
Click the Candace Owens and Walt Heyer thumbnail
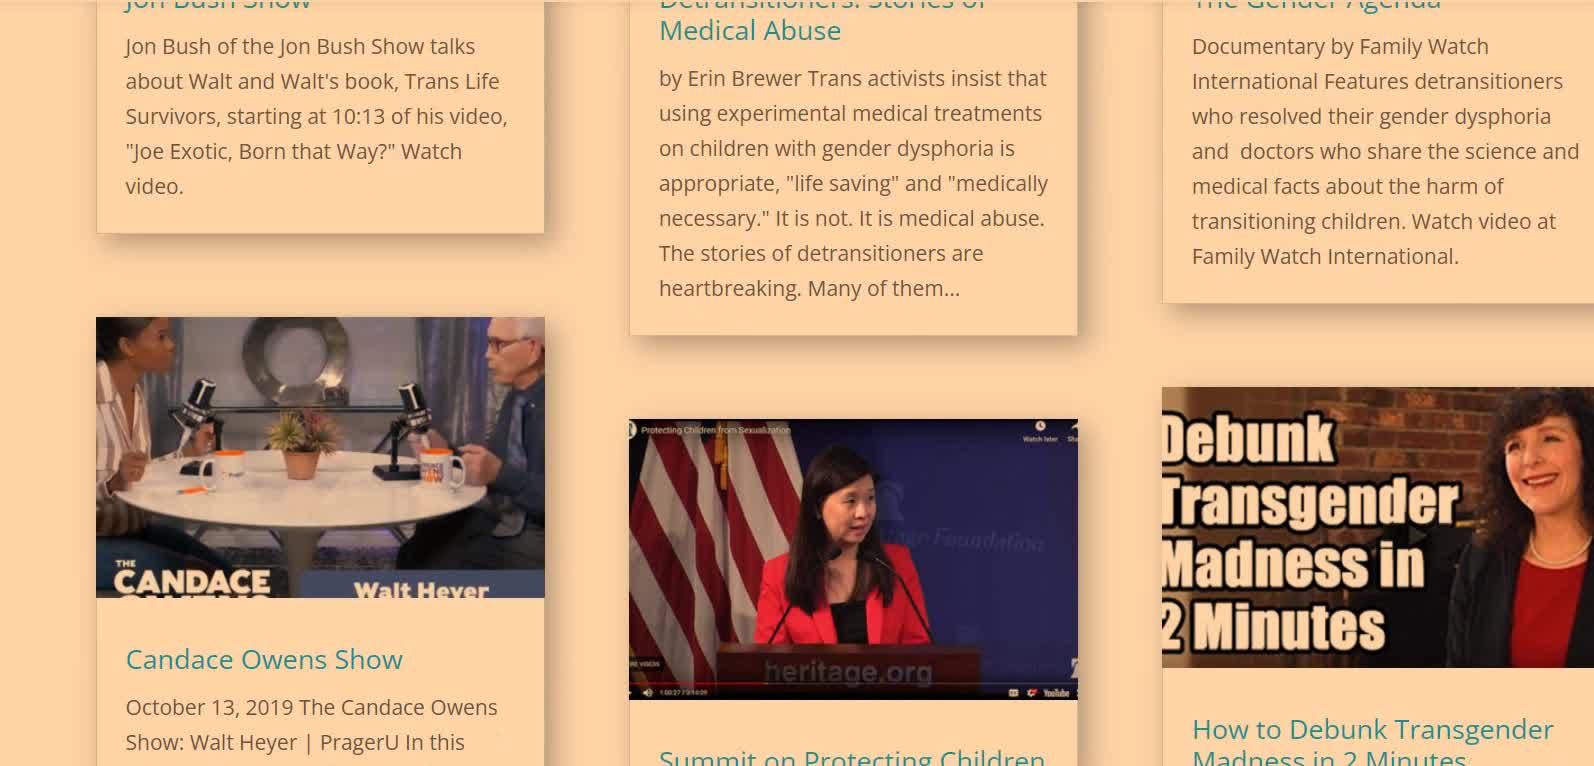pyautogui.click(x=320, y=457)
